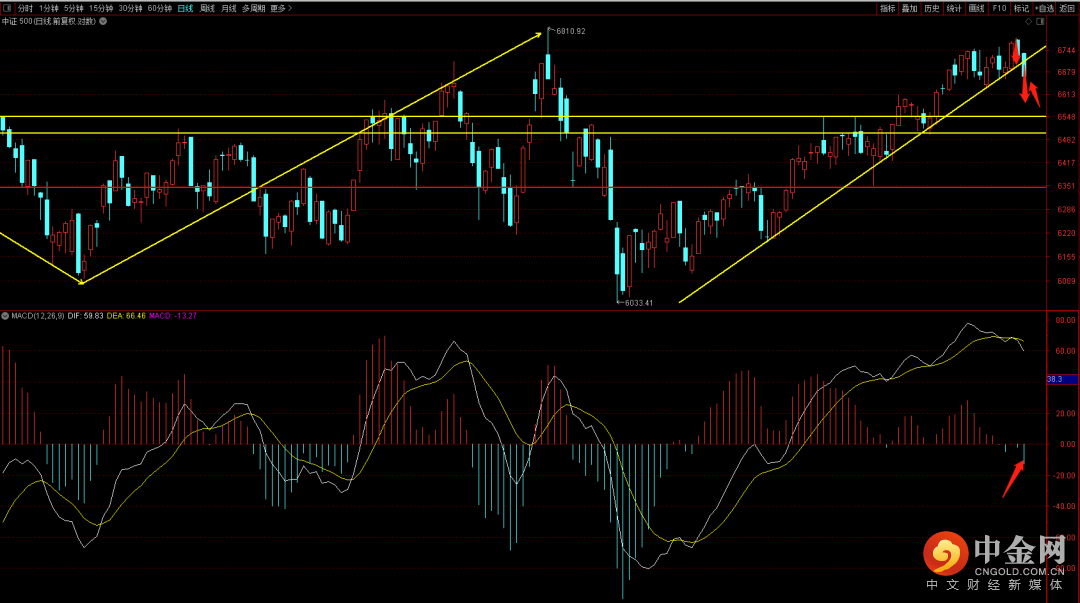Select the 5分钟 period

coord(74,8)
